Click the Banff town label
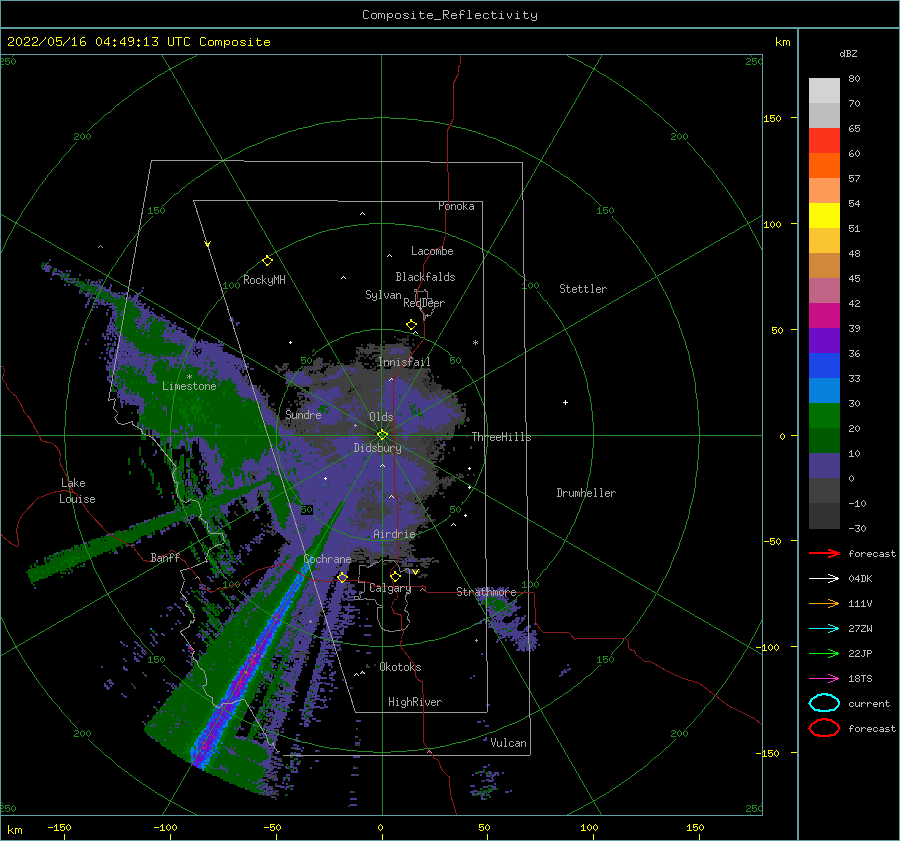 [x=165, y=557]
